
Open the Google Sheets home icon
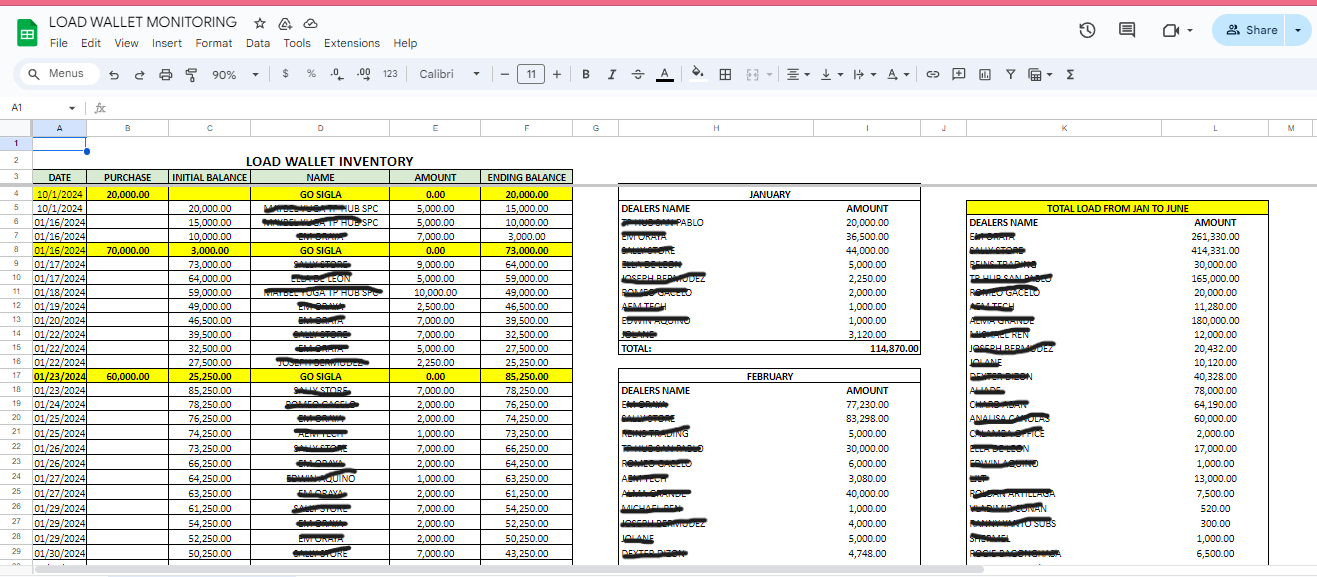click(x=27, y=32)
